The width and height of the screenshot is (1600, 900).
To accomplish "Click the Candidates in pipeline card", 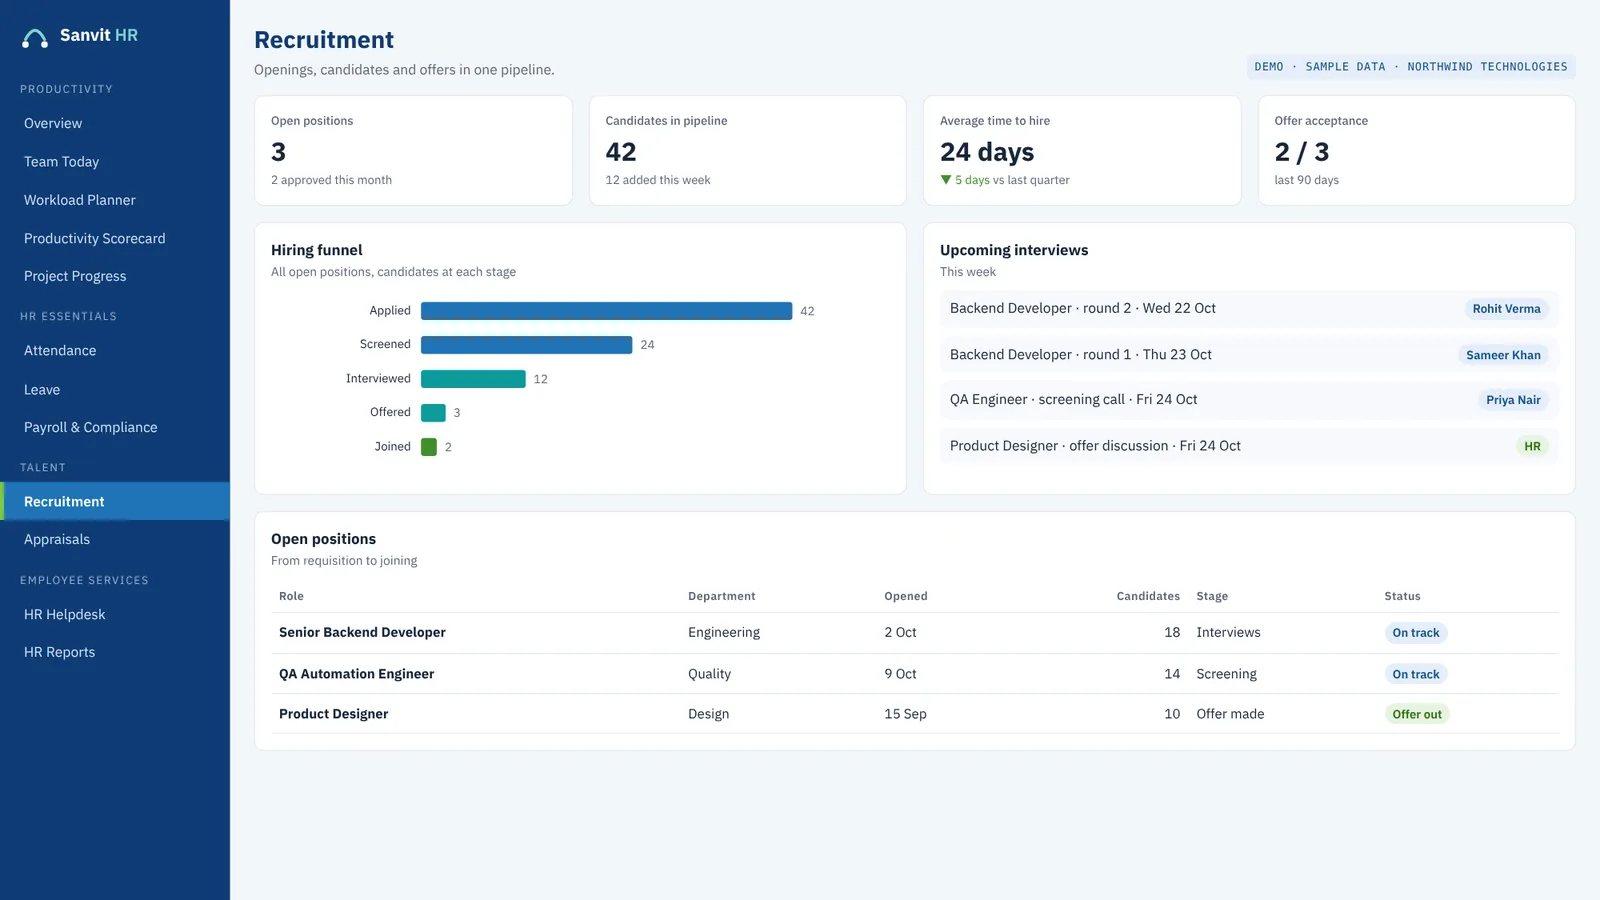I will tap(748, 151).
